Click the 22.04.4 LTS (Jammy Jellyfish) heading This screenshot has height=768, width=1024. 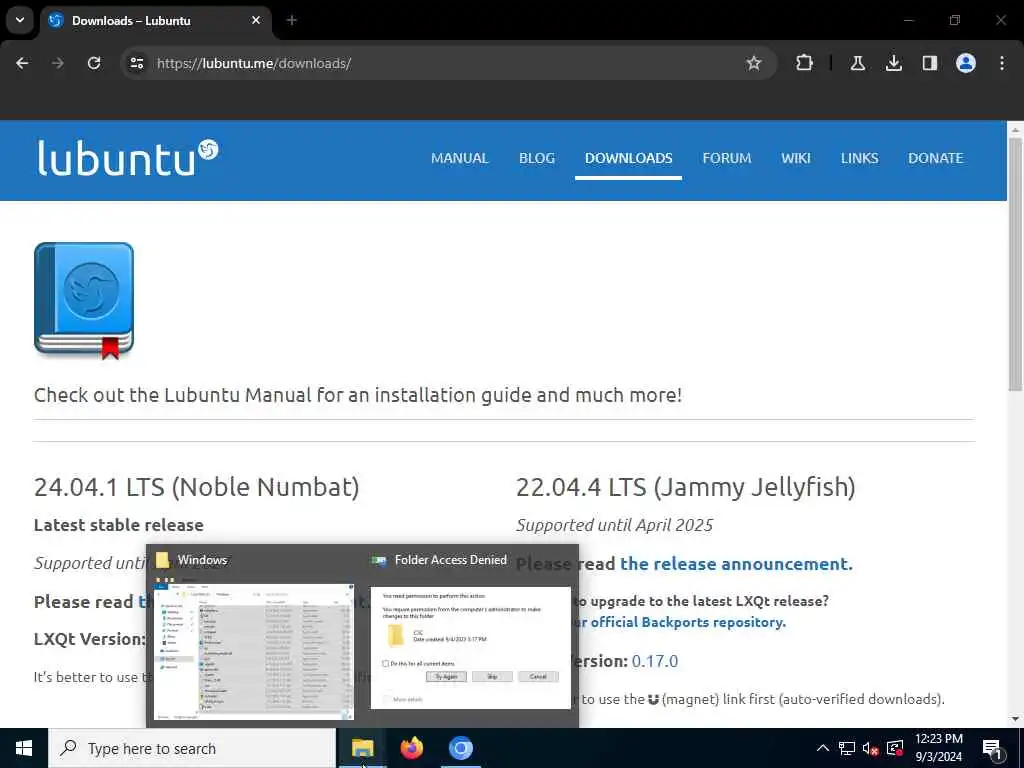pos(686,487)
